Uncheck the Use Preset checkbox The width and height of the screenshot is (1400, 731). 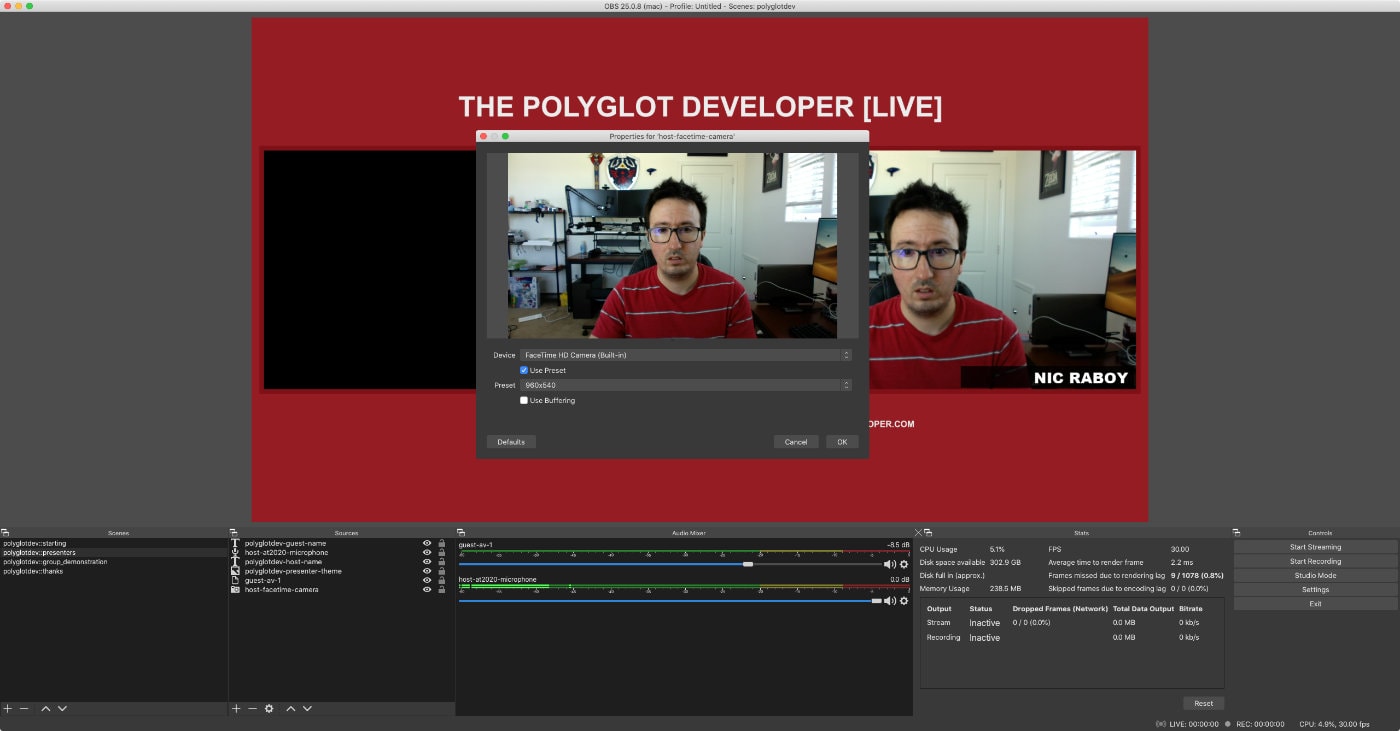[524, 370]
